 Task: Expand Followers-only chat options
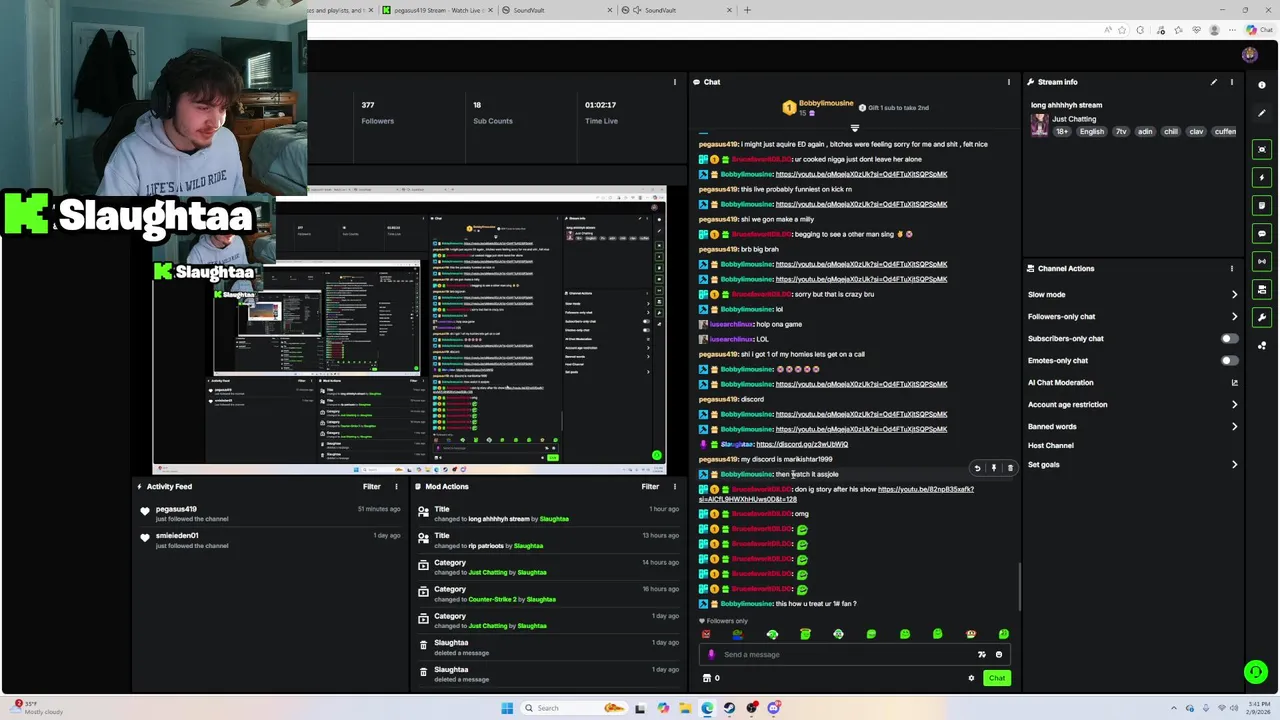(x=1132, y=317)
